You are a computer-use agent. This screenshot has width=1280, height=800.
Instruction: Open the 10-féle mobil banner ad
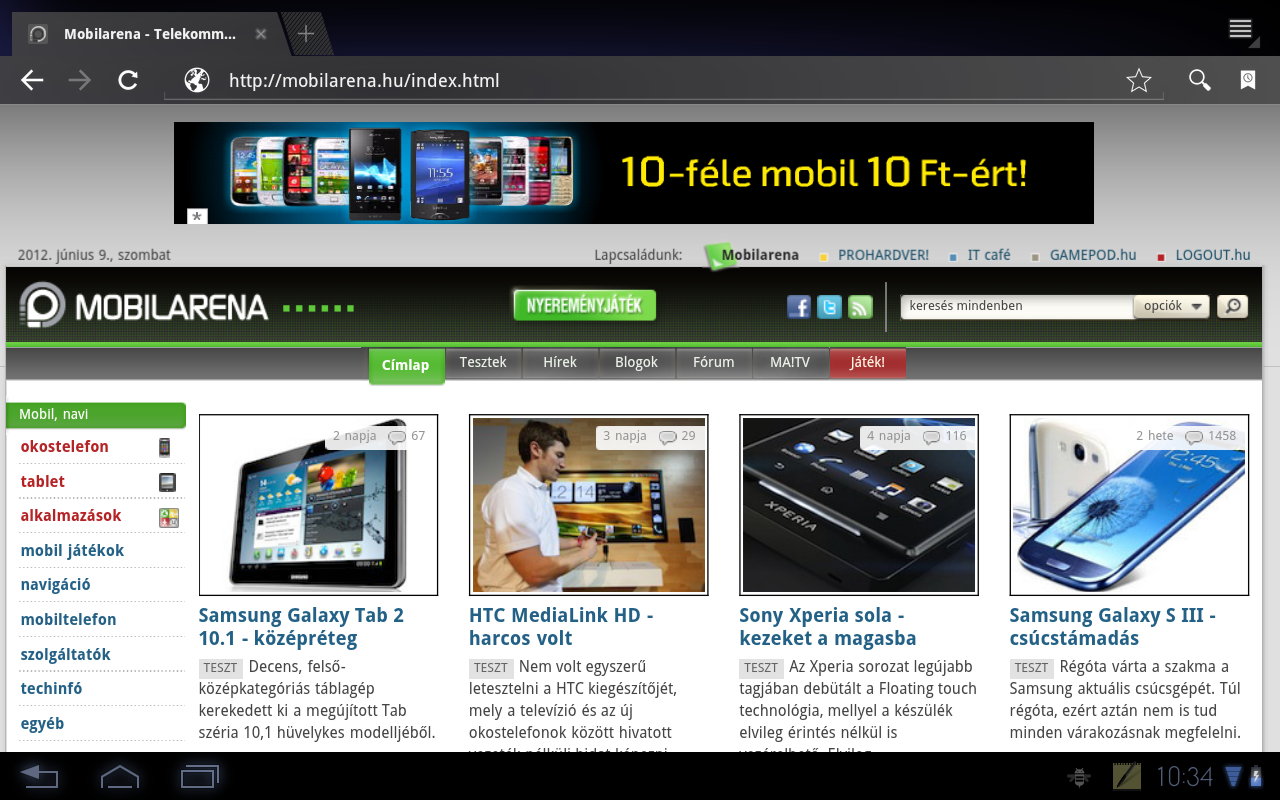634,173
